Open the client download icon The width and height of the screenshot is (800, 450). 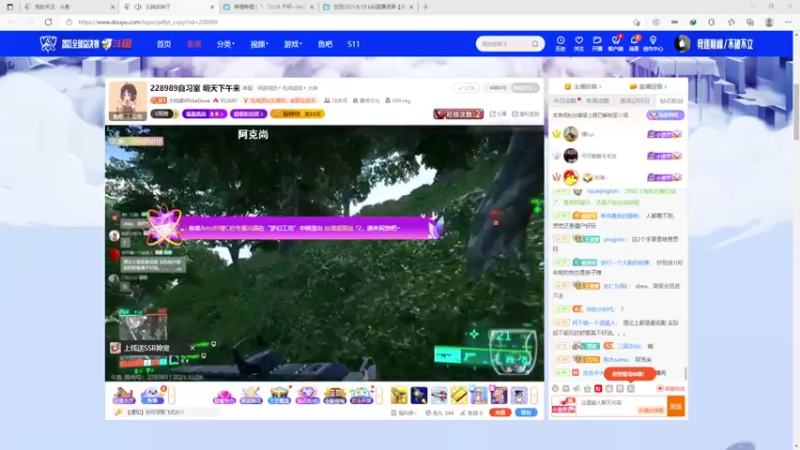[x=615, y=43]
